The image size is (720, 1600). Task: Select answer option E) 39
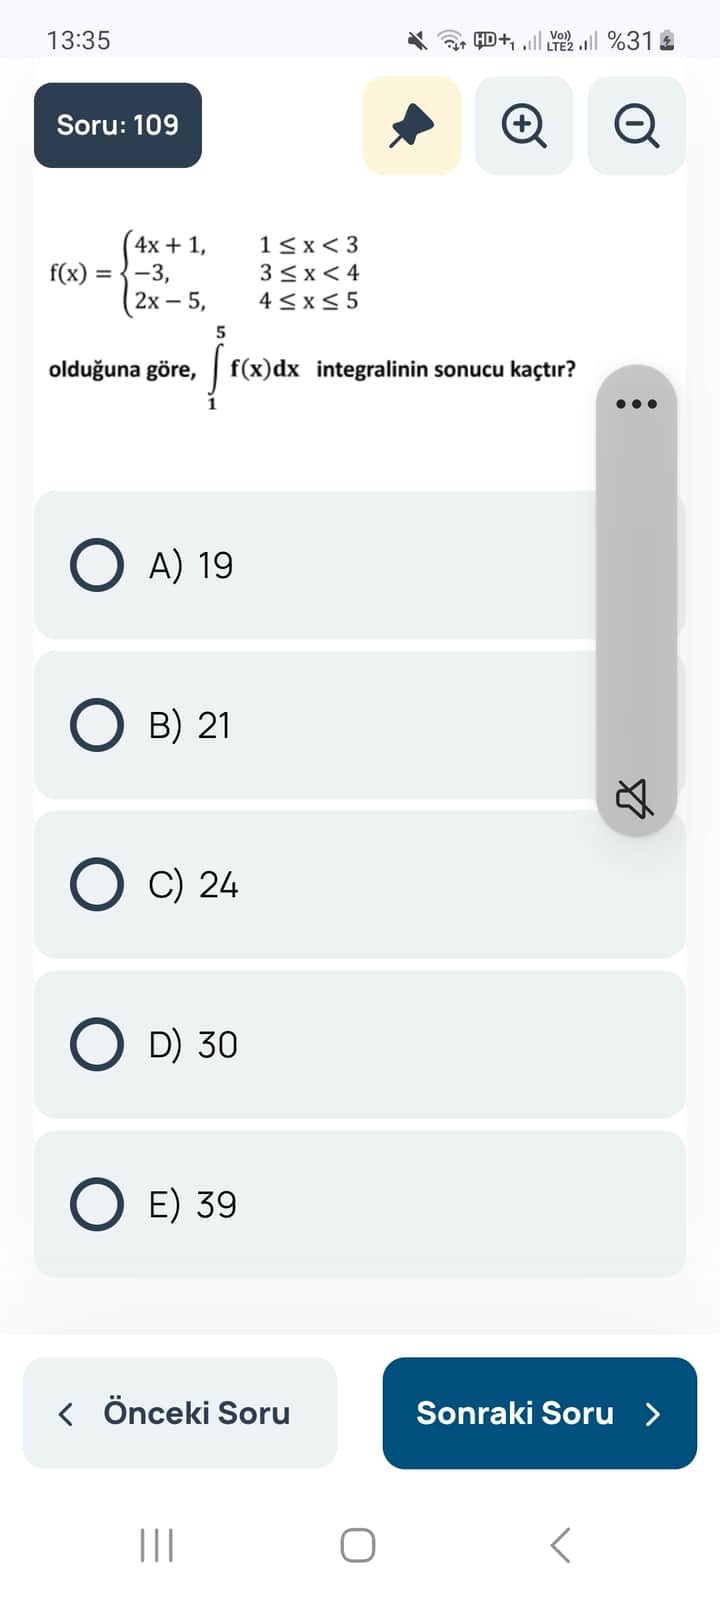click(97, 1204)
